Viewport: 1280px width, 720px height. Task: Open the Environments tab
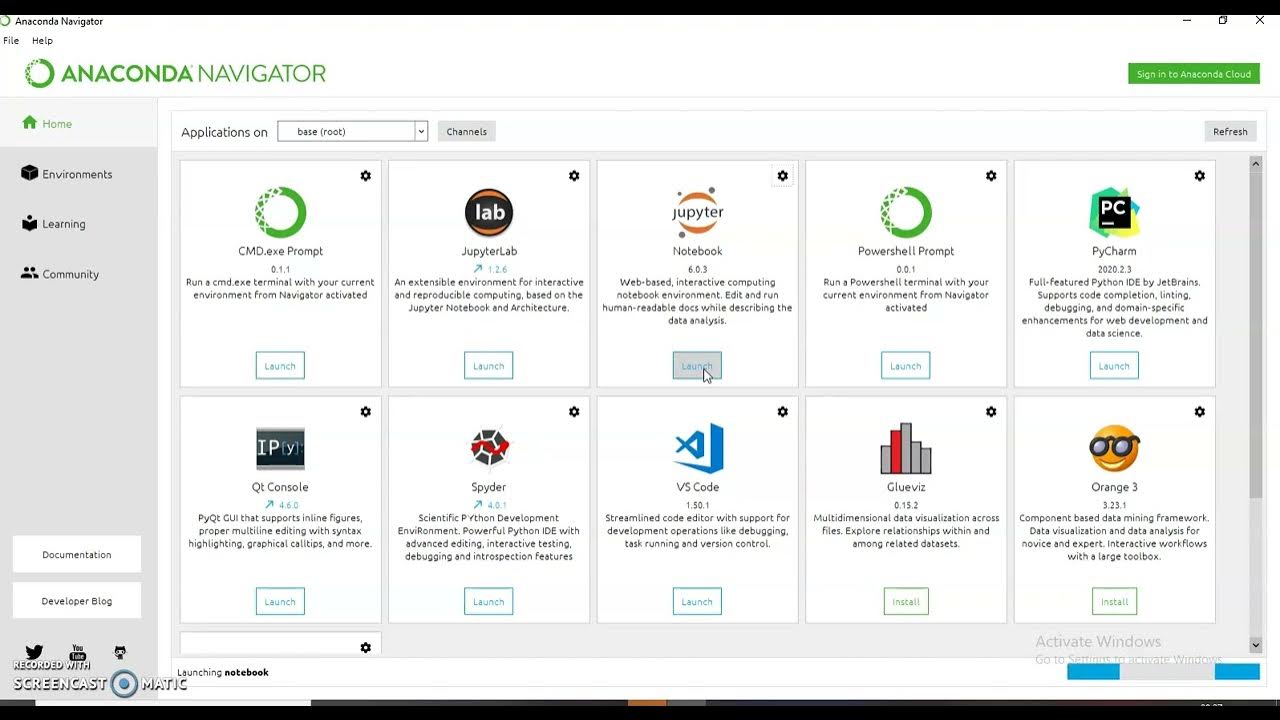(78, 174)
